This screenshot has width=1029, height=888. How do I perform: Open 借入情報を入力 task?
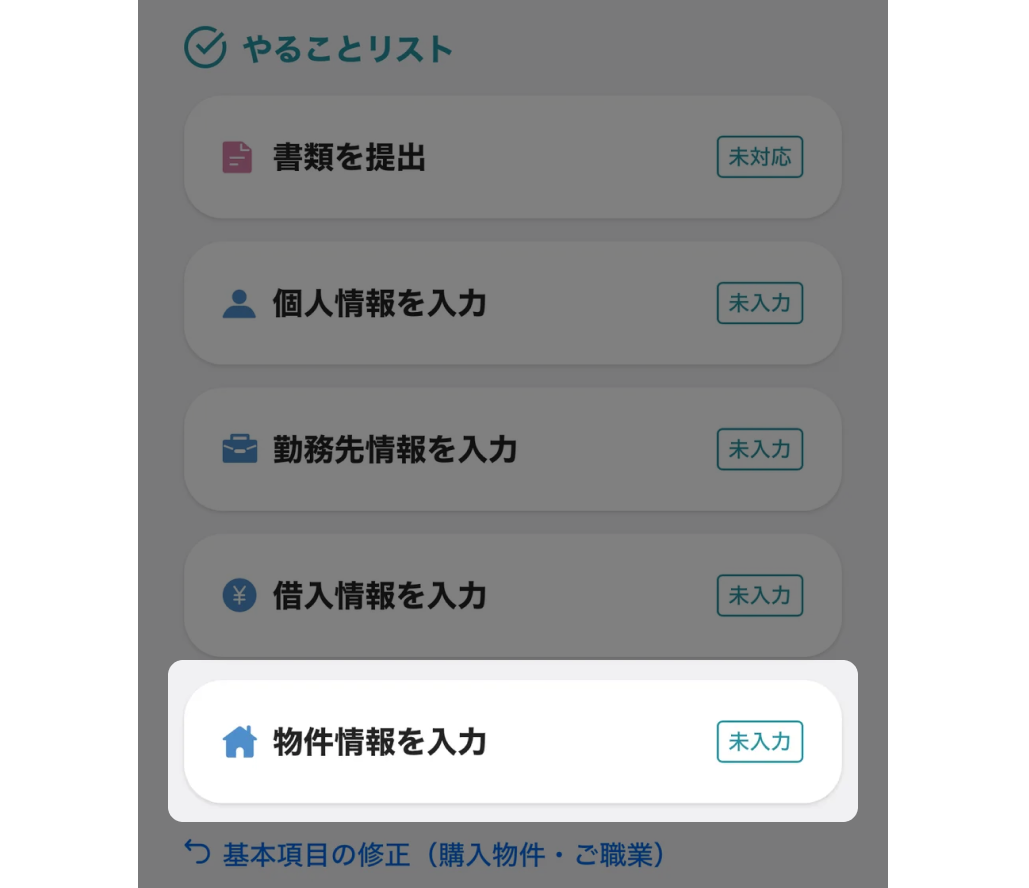(379, 596)
